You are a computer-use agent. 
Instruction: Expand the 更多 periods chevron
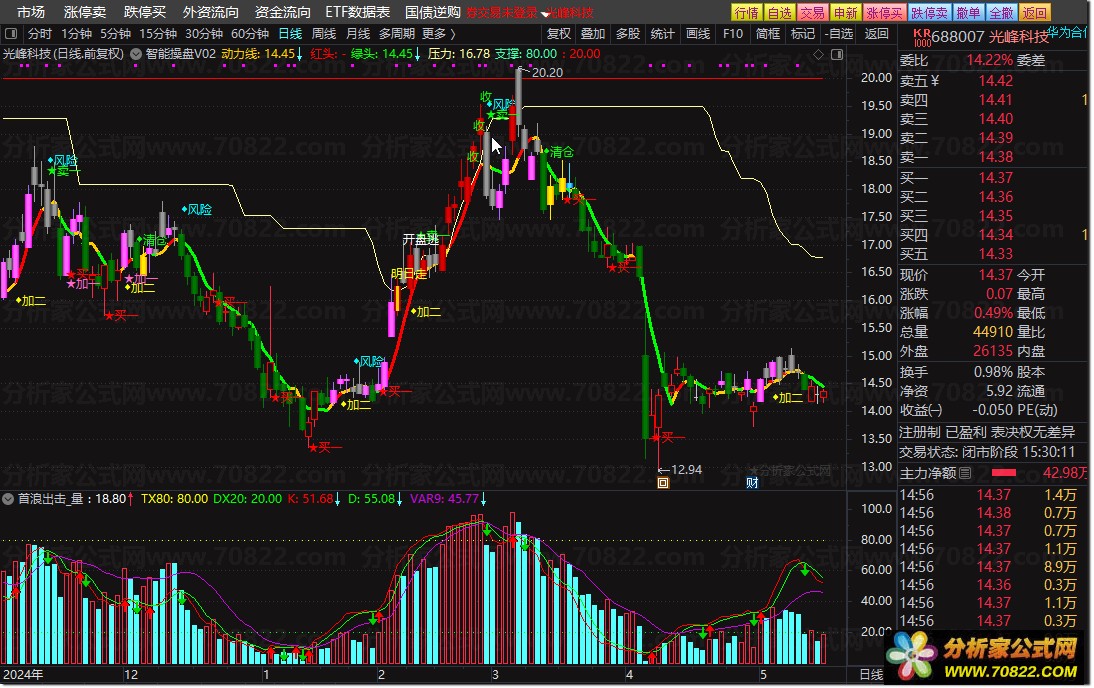[453, 33]
